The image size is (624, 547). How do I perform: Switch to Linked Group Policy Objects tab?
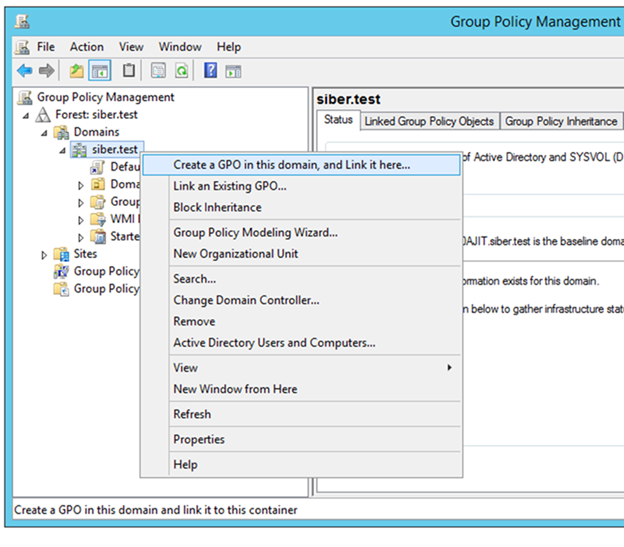pyautogui.click(x=429, y=121)
